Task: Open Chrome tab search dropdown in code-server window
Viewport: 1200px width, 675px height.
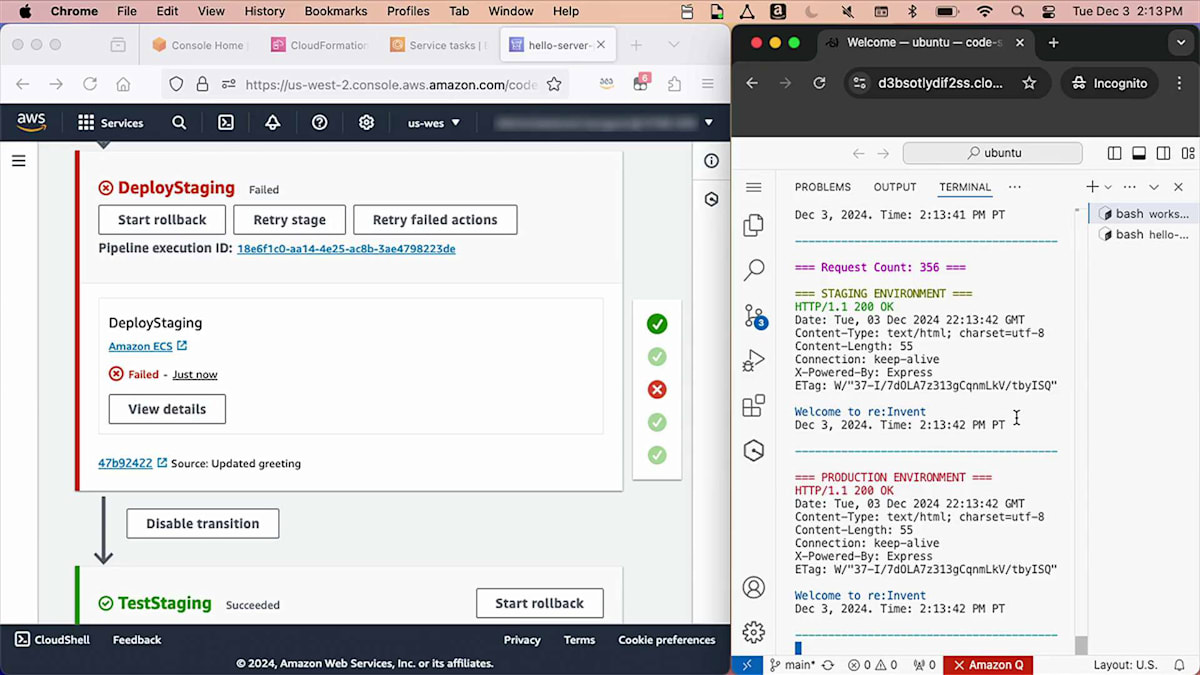Action: pos(1182,43)
